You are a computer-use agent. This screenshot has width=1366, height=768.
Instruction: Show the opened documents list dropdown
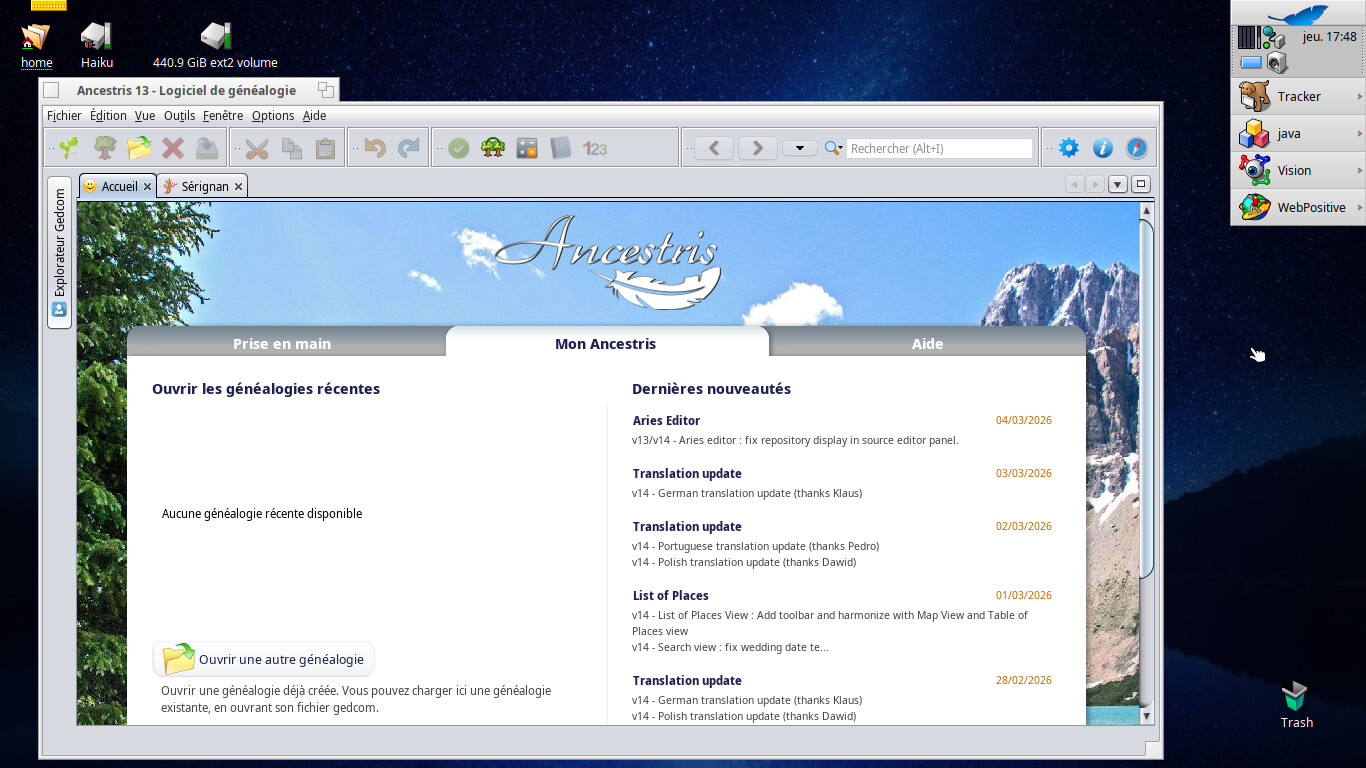pyautogui.click(x=1118, y=184)
